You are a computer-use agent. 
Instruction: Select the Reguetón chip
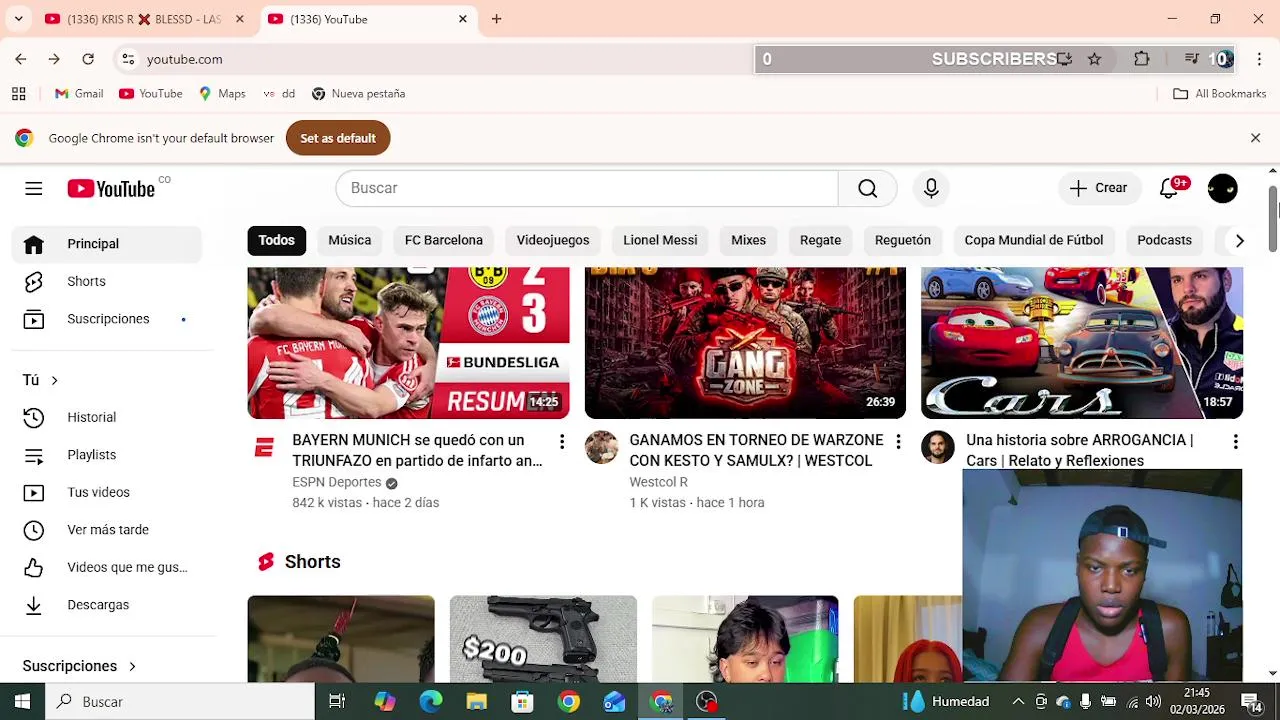903,240
